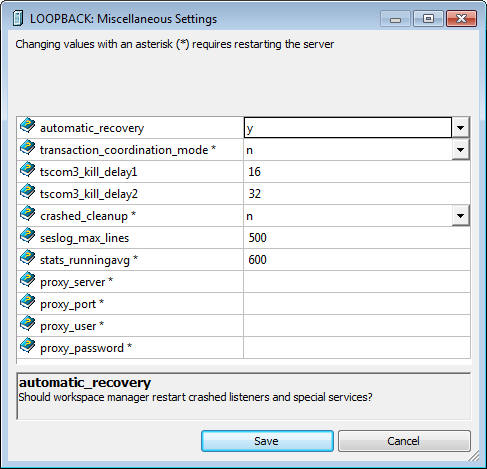Viewport: 487px width, 469px height.
Task: Select the proxy_user row label
Action: pos(72,326)
